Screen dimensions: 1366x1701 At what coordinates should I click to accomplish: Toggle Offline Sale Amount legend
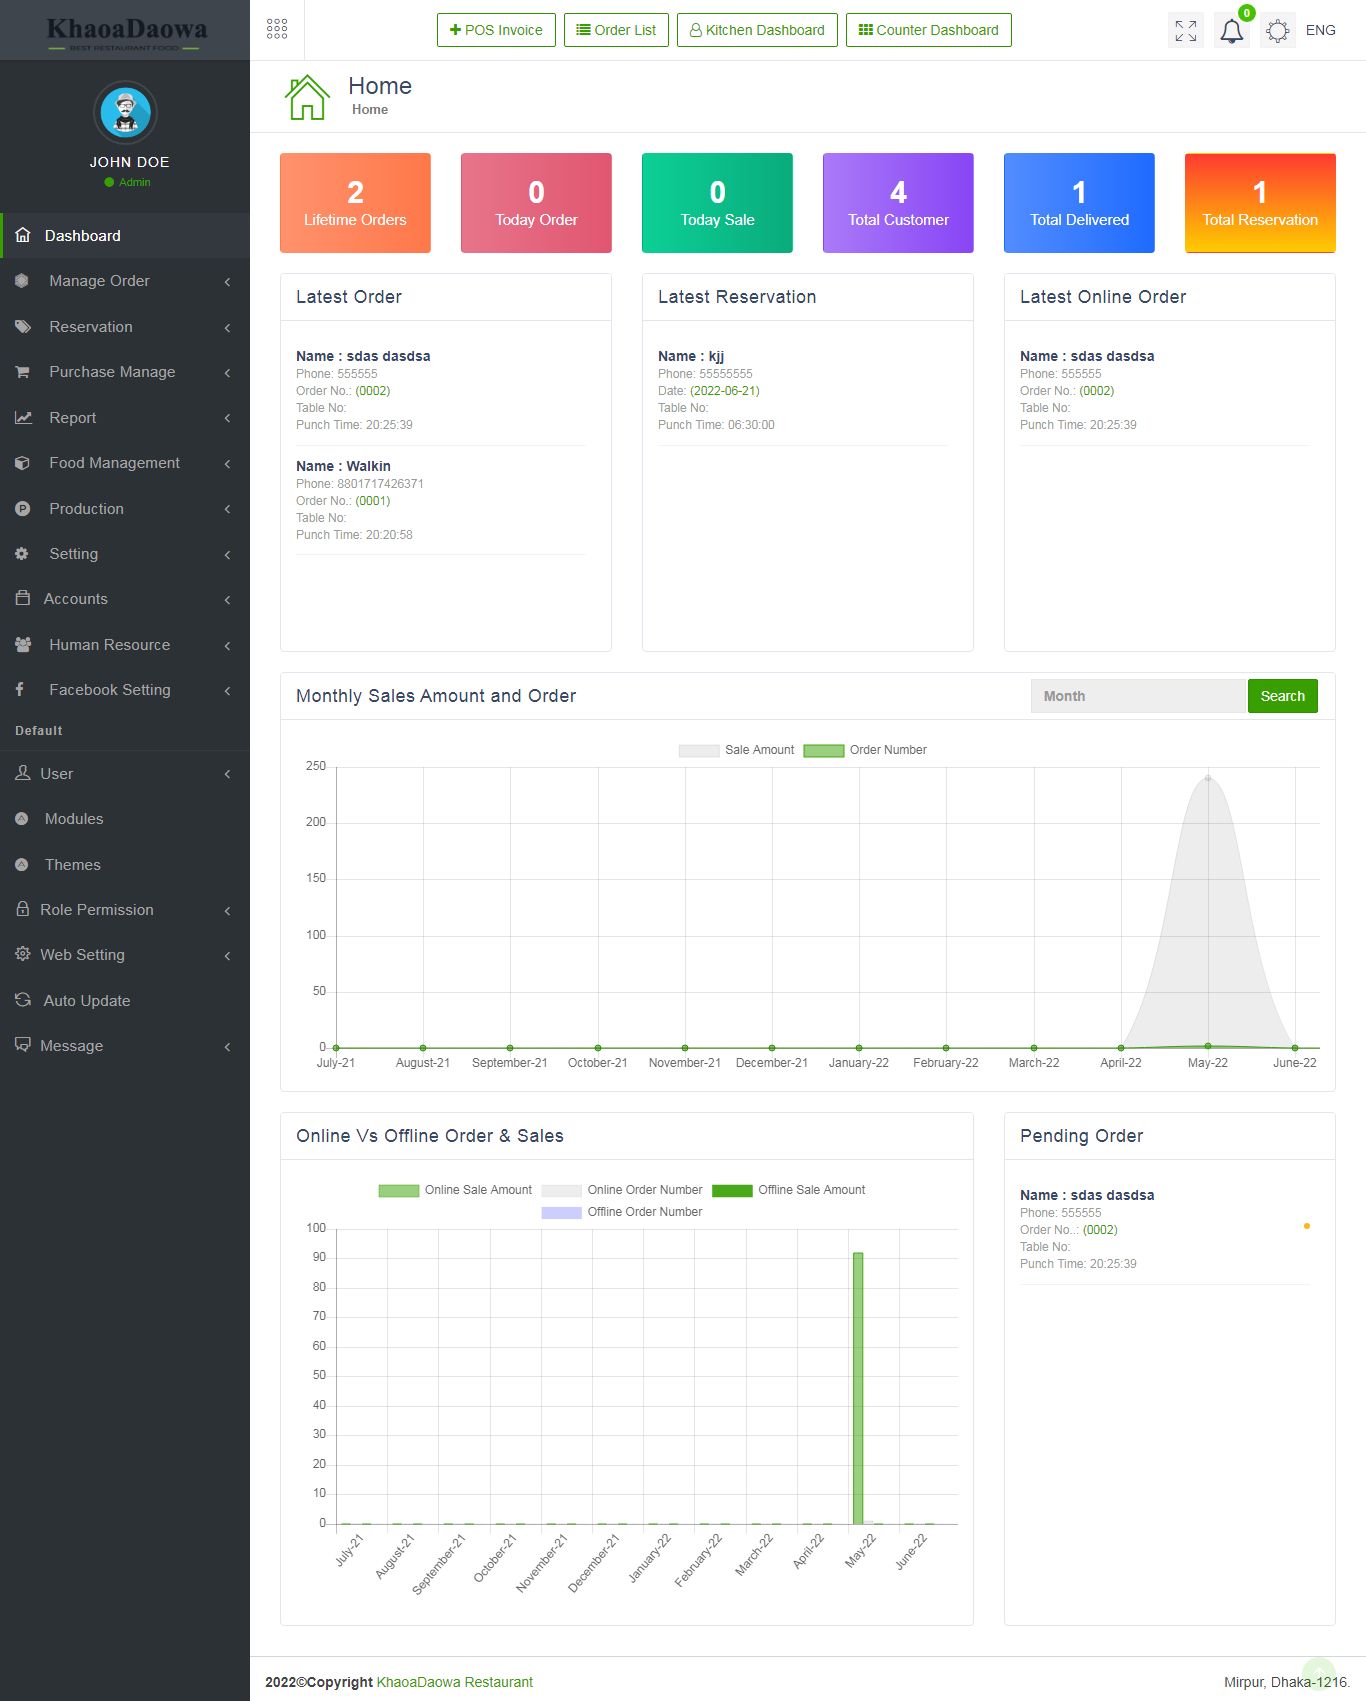pyautogui.click(x=732, y=1191)
